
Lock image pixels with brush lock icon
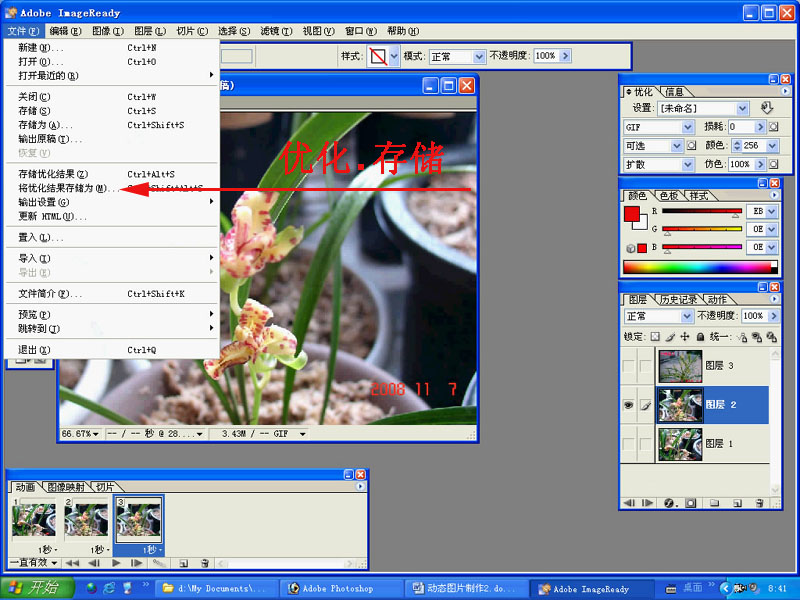(670, 336)
